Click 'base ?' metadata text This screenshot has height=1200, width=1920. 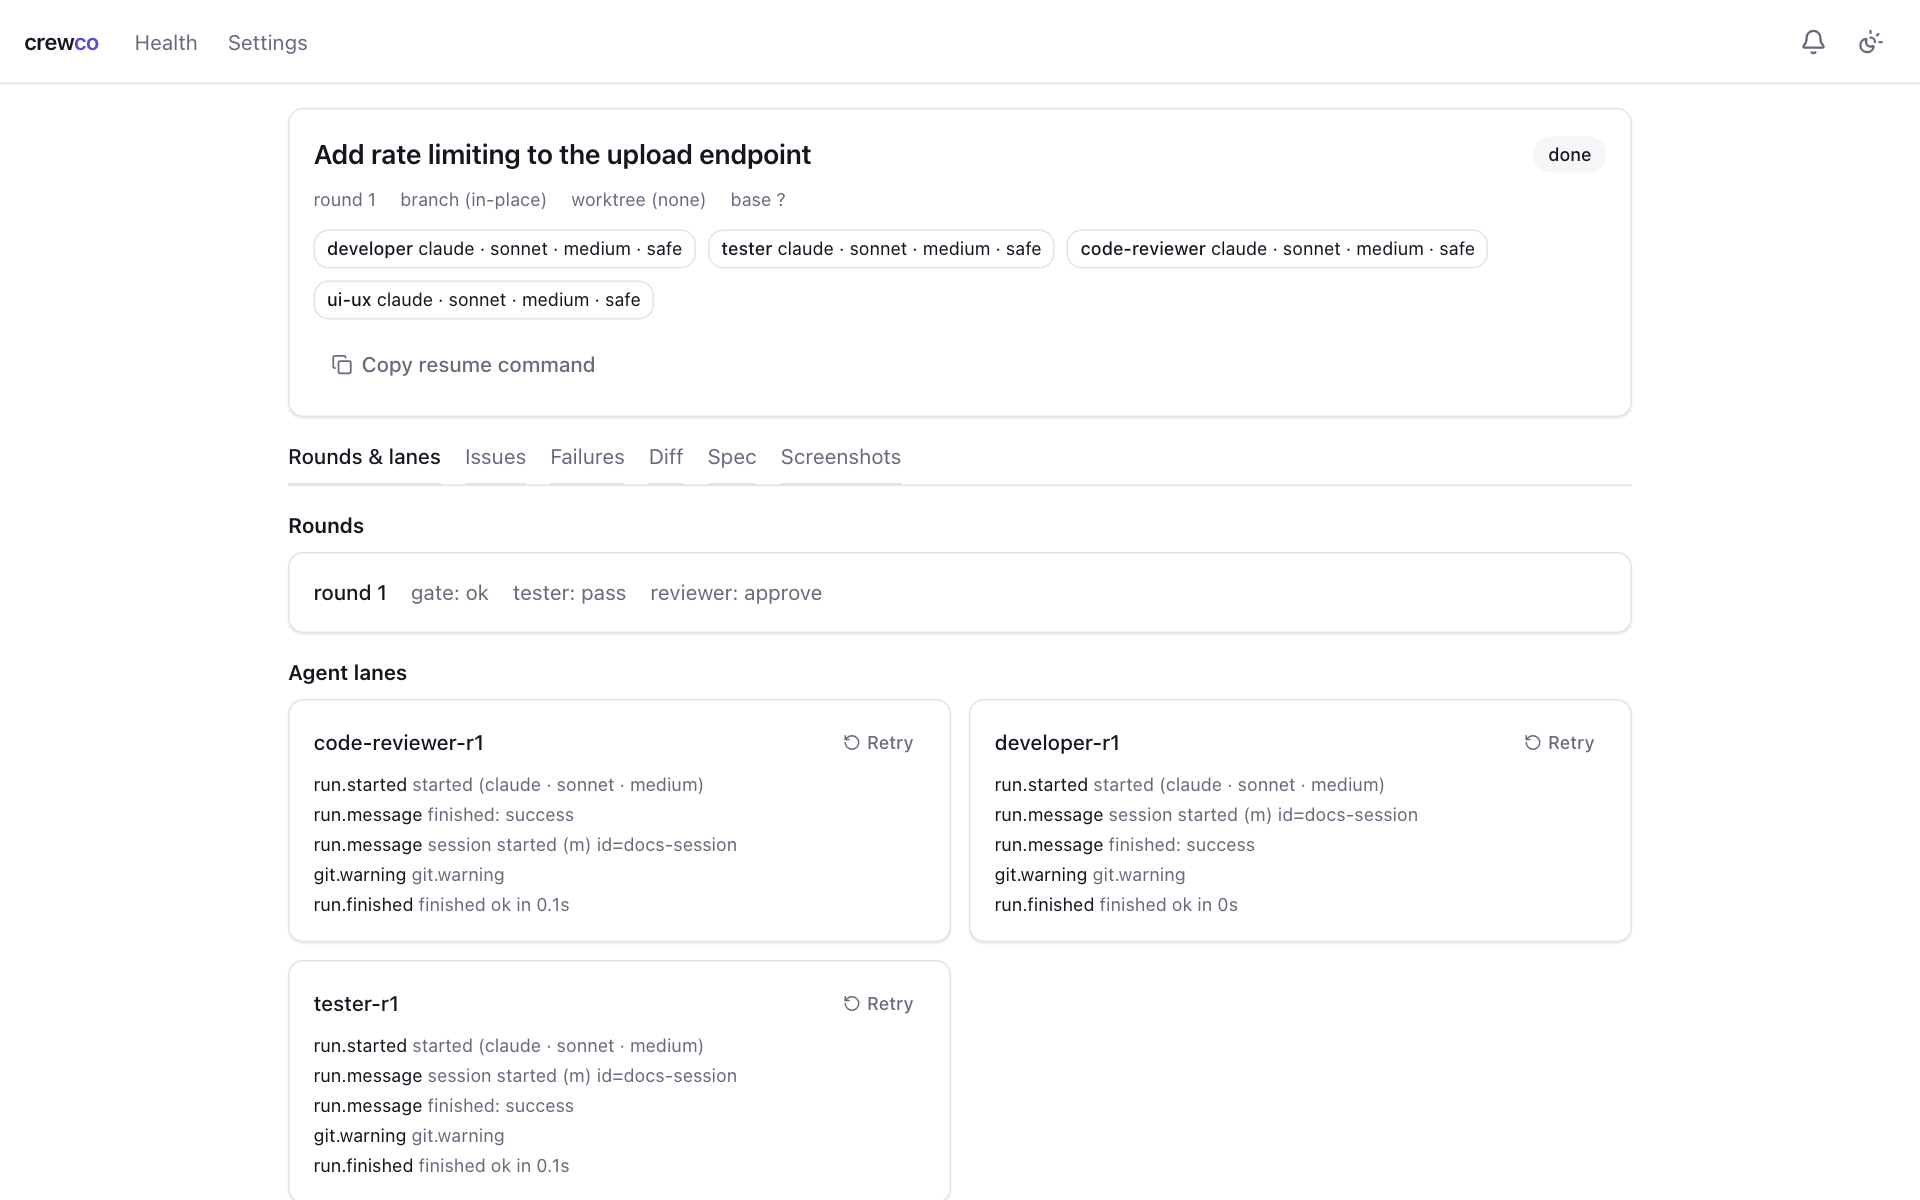(x=758, y=200)
